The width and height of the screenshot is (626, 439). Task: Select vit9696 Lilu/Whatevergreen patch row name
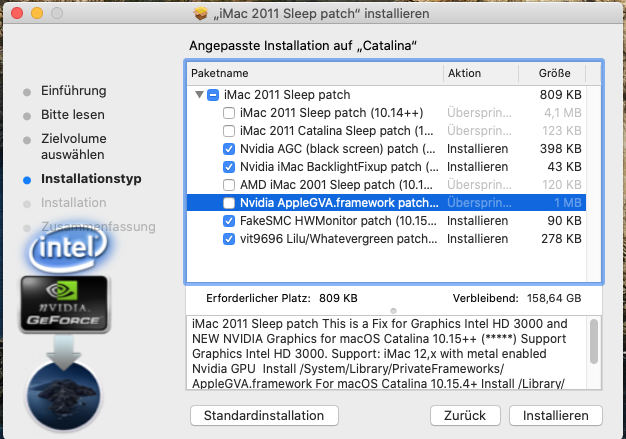coord(339,239)
